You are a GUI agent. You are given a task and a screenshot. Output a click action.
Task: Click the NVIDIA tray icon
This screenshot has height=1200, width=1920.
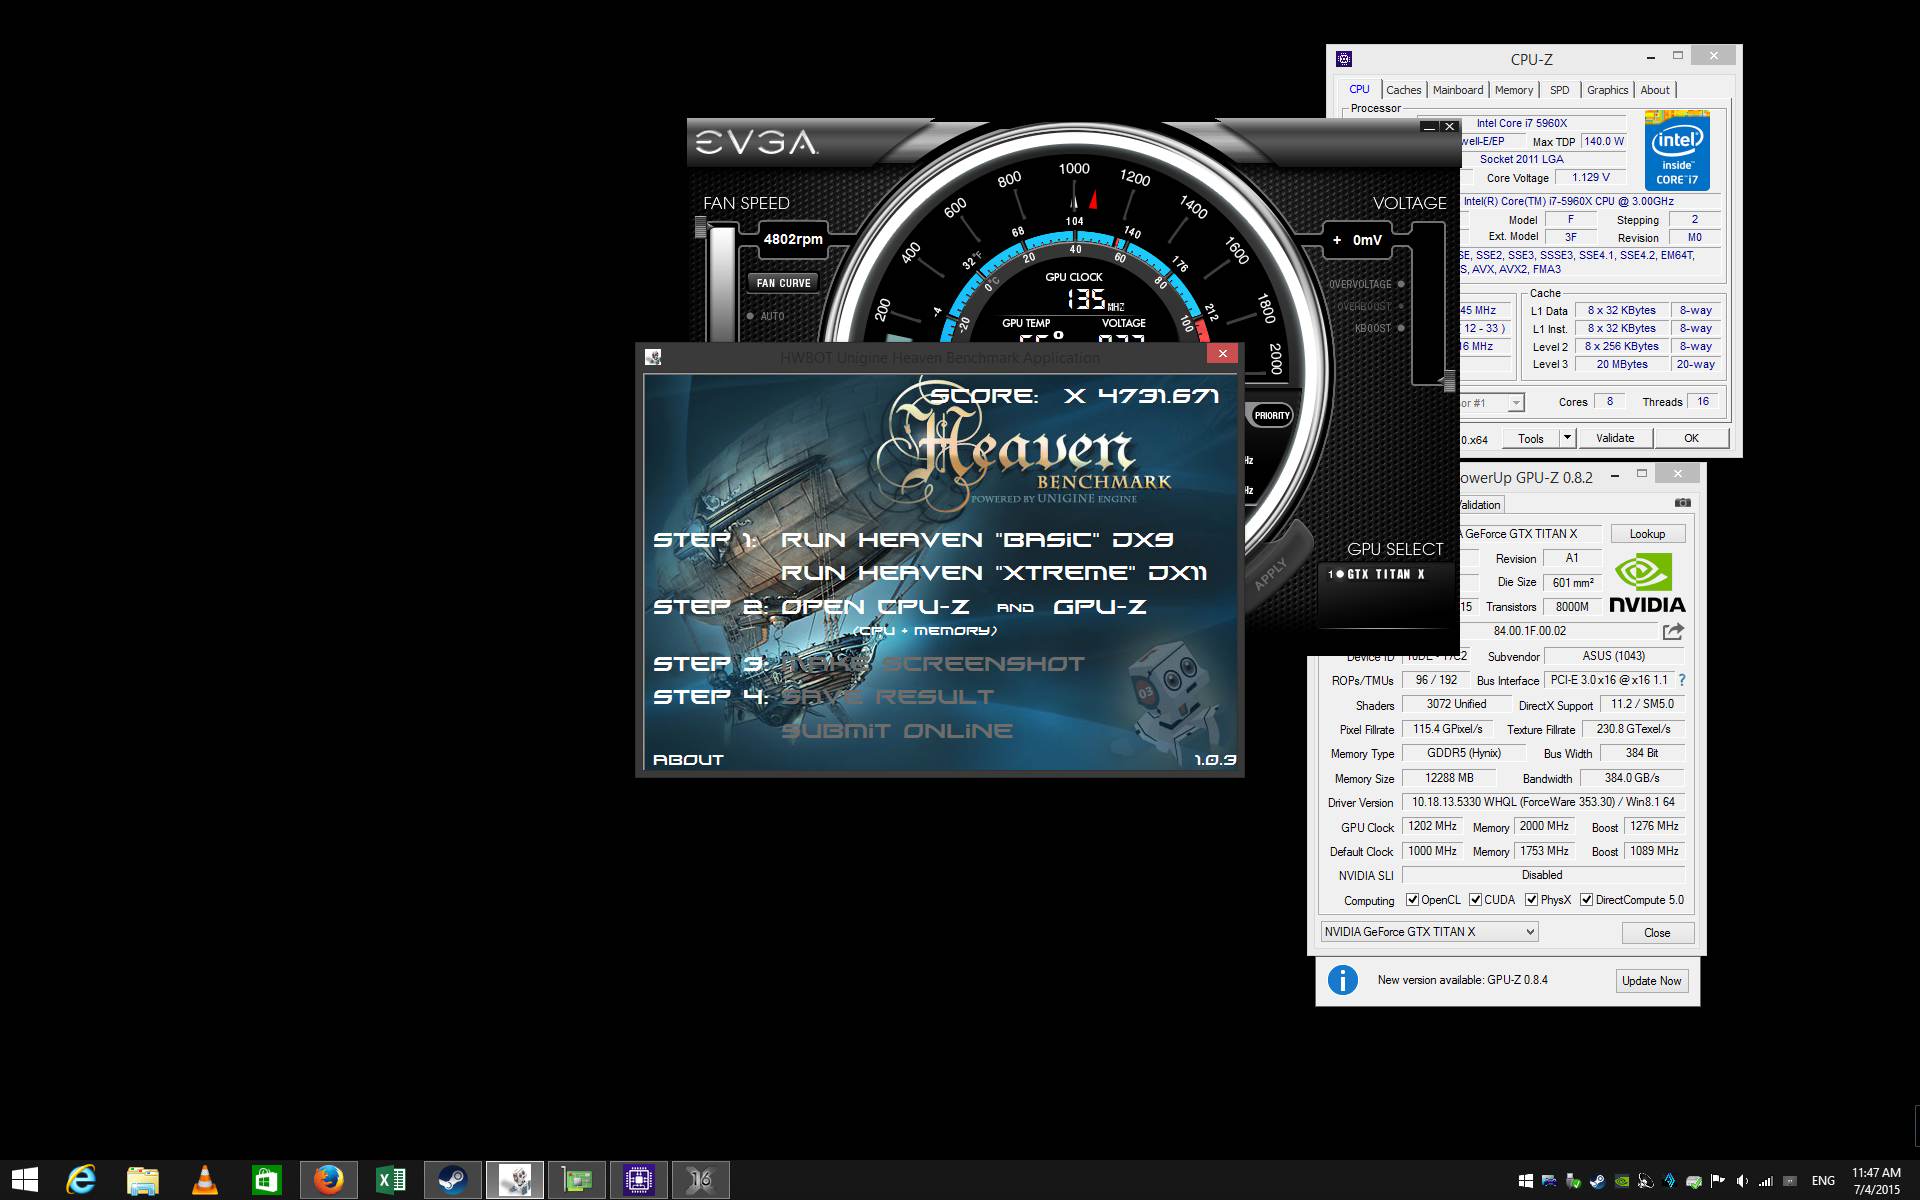1622,1181
